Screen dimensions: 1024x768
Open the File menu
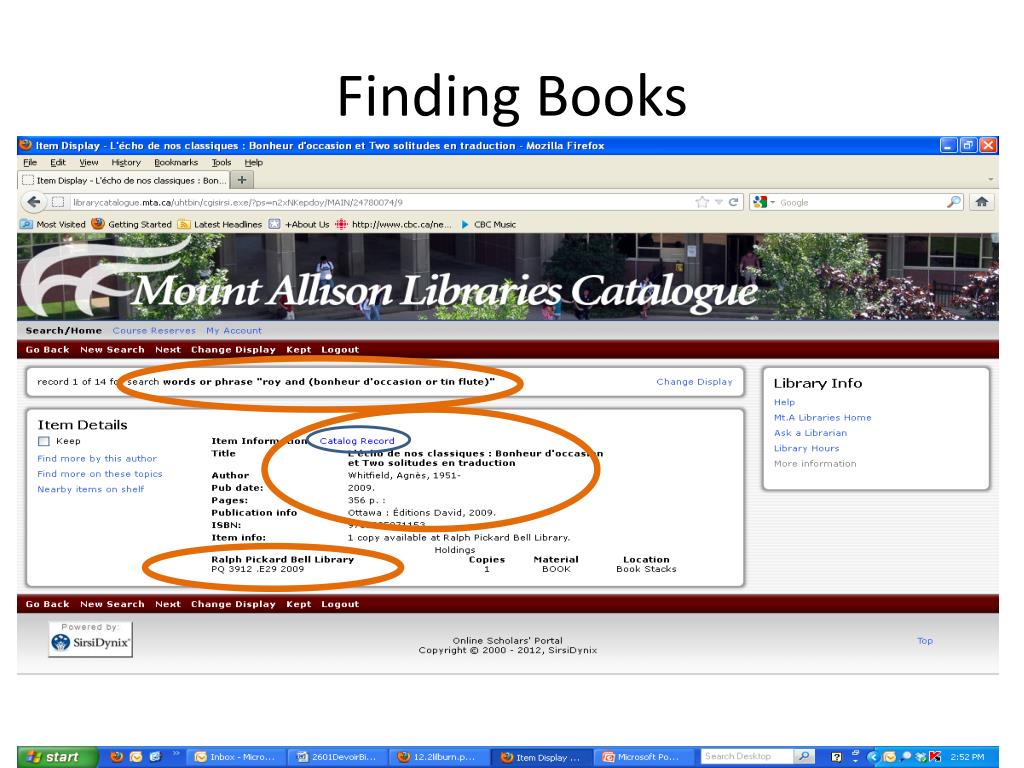(30, 163)
